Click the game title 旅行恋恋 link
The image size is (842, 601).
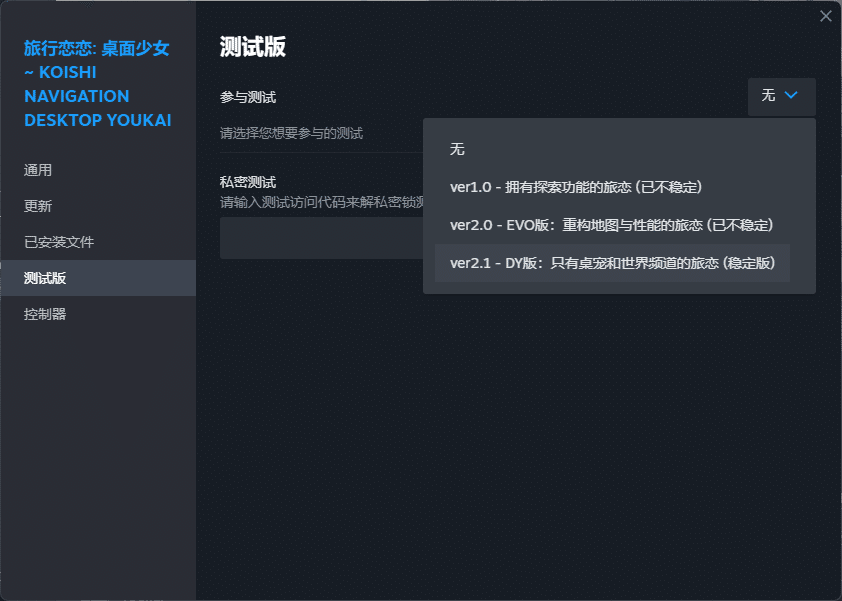97,84
